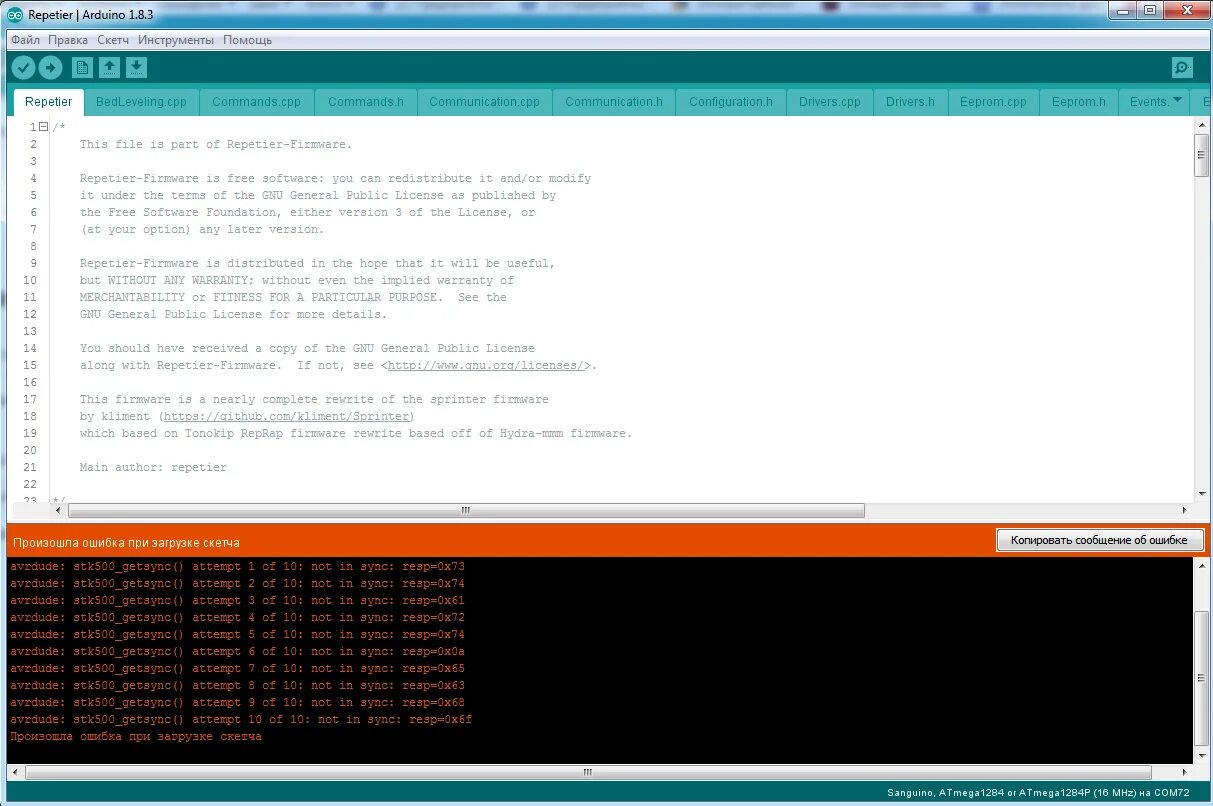1213x806 pixels.
Task: Click the console scrollbar down arrow
Action: 1201,757
